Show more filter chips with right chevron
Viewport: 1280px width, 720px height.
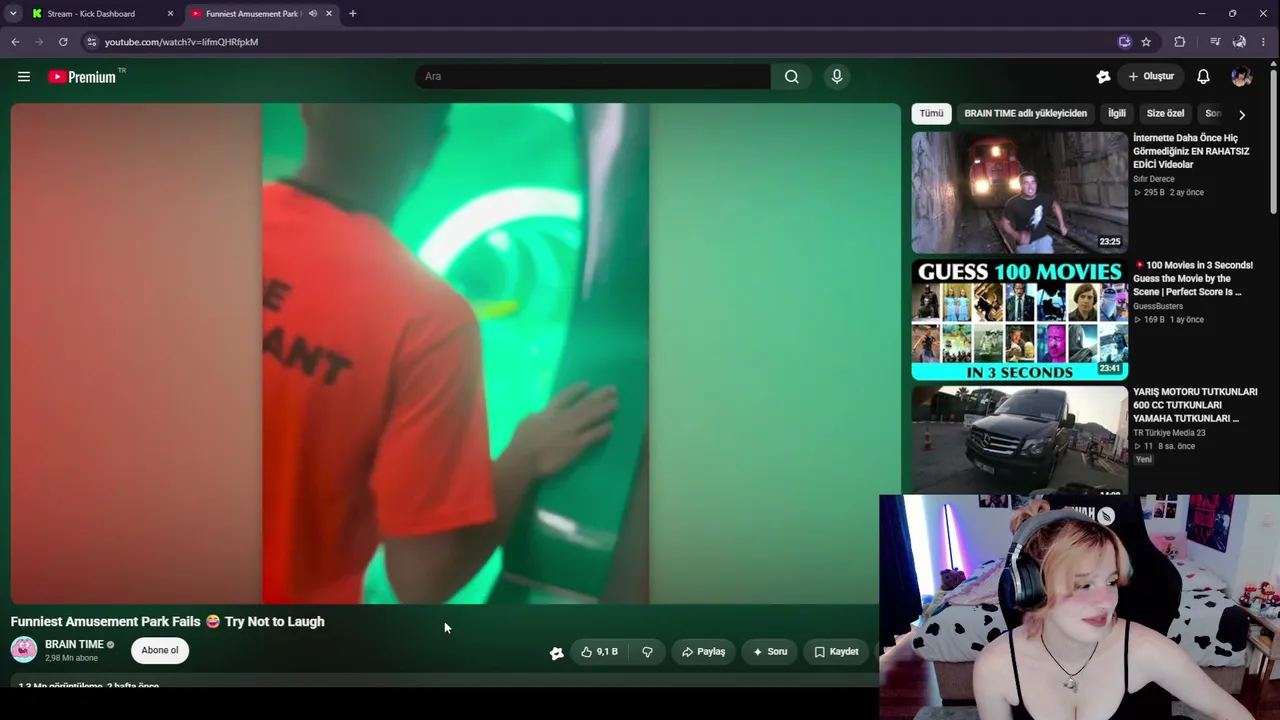tap(1242, 114)
